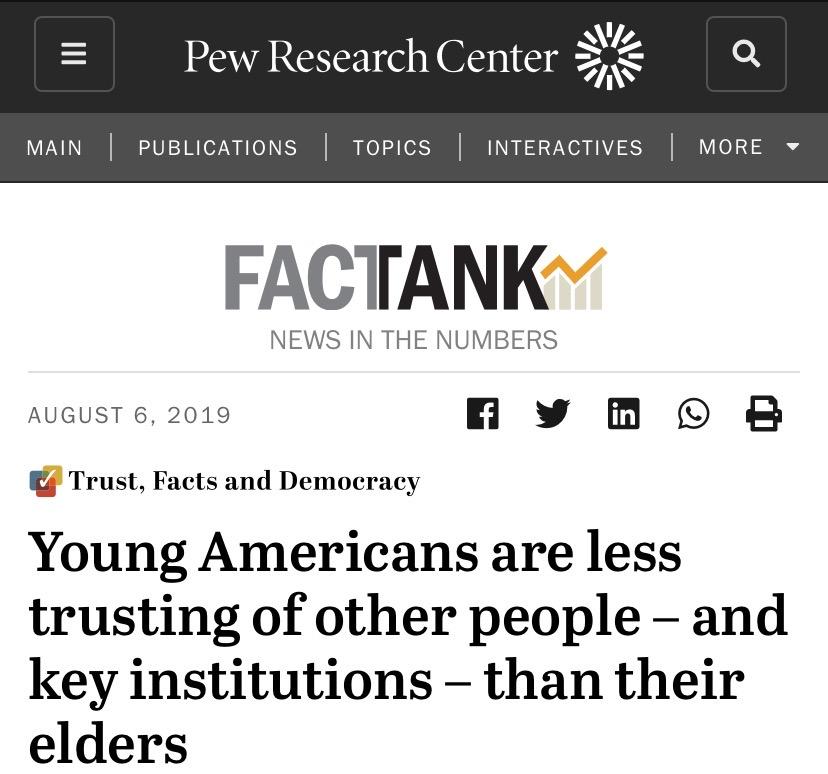Click the August 6, 2019 date
Screen dimensions: 828x774
click(130, 415)
